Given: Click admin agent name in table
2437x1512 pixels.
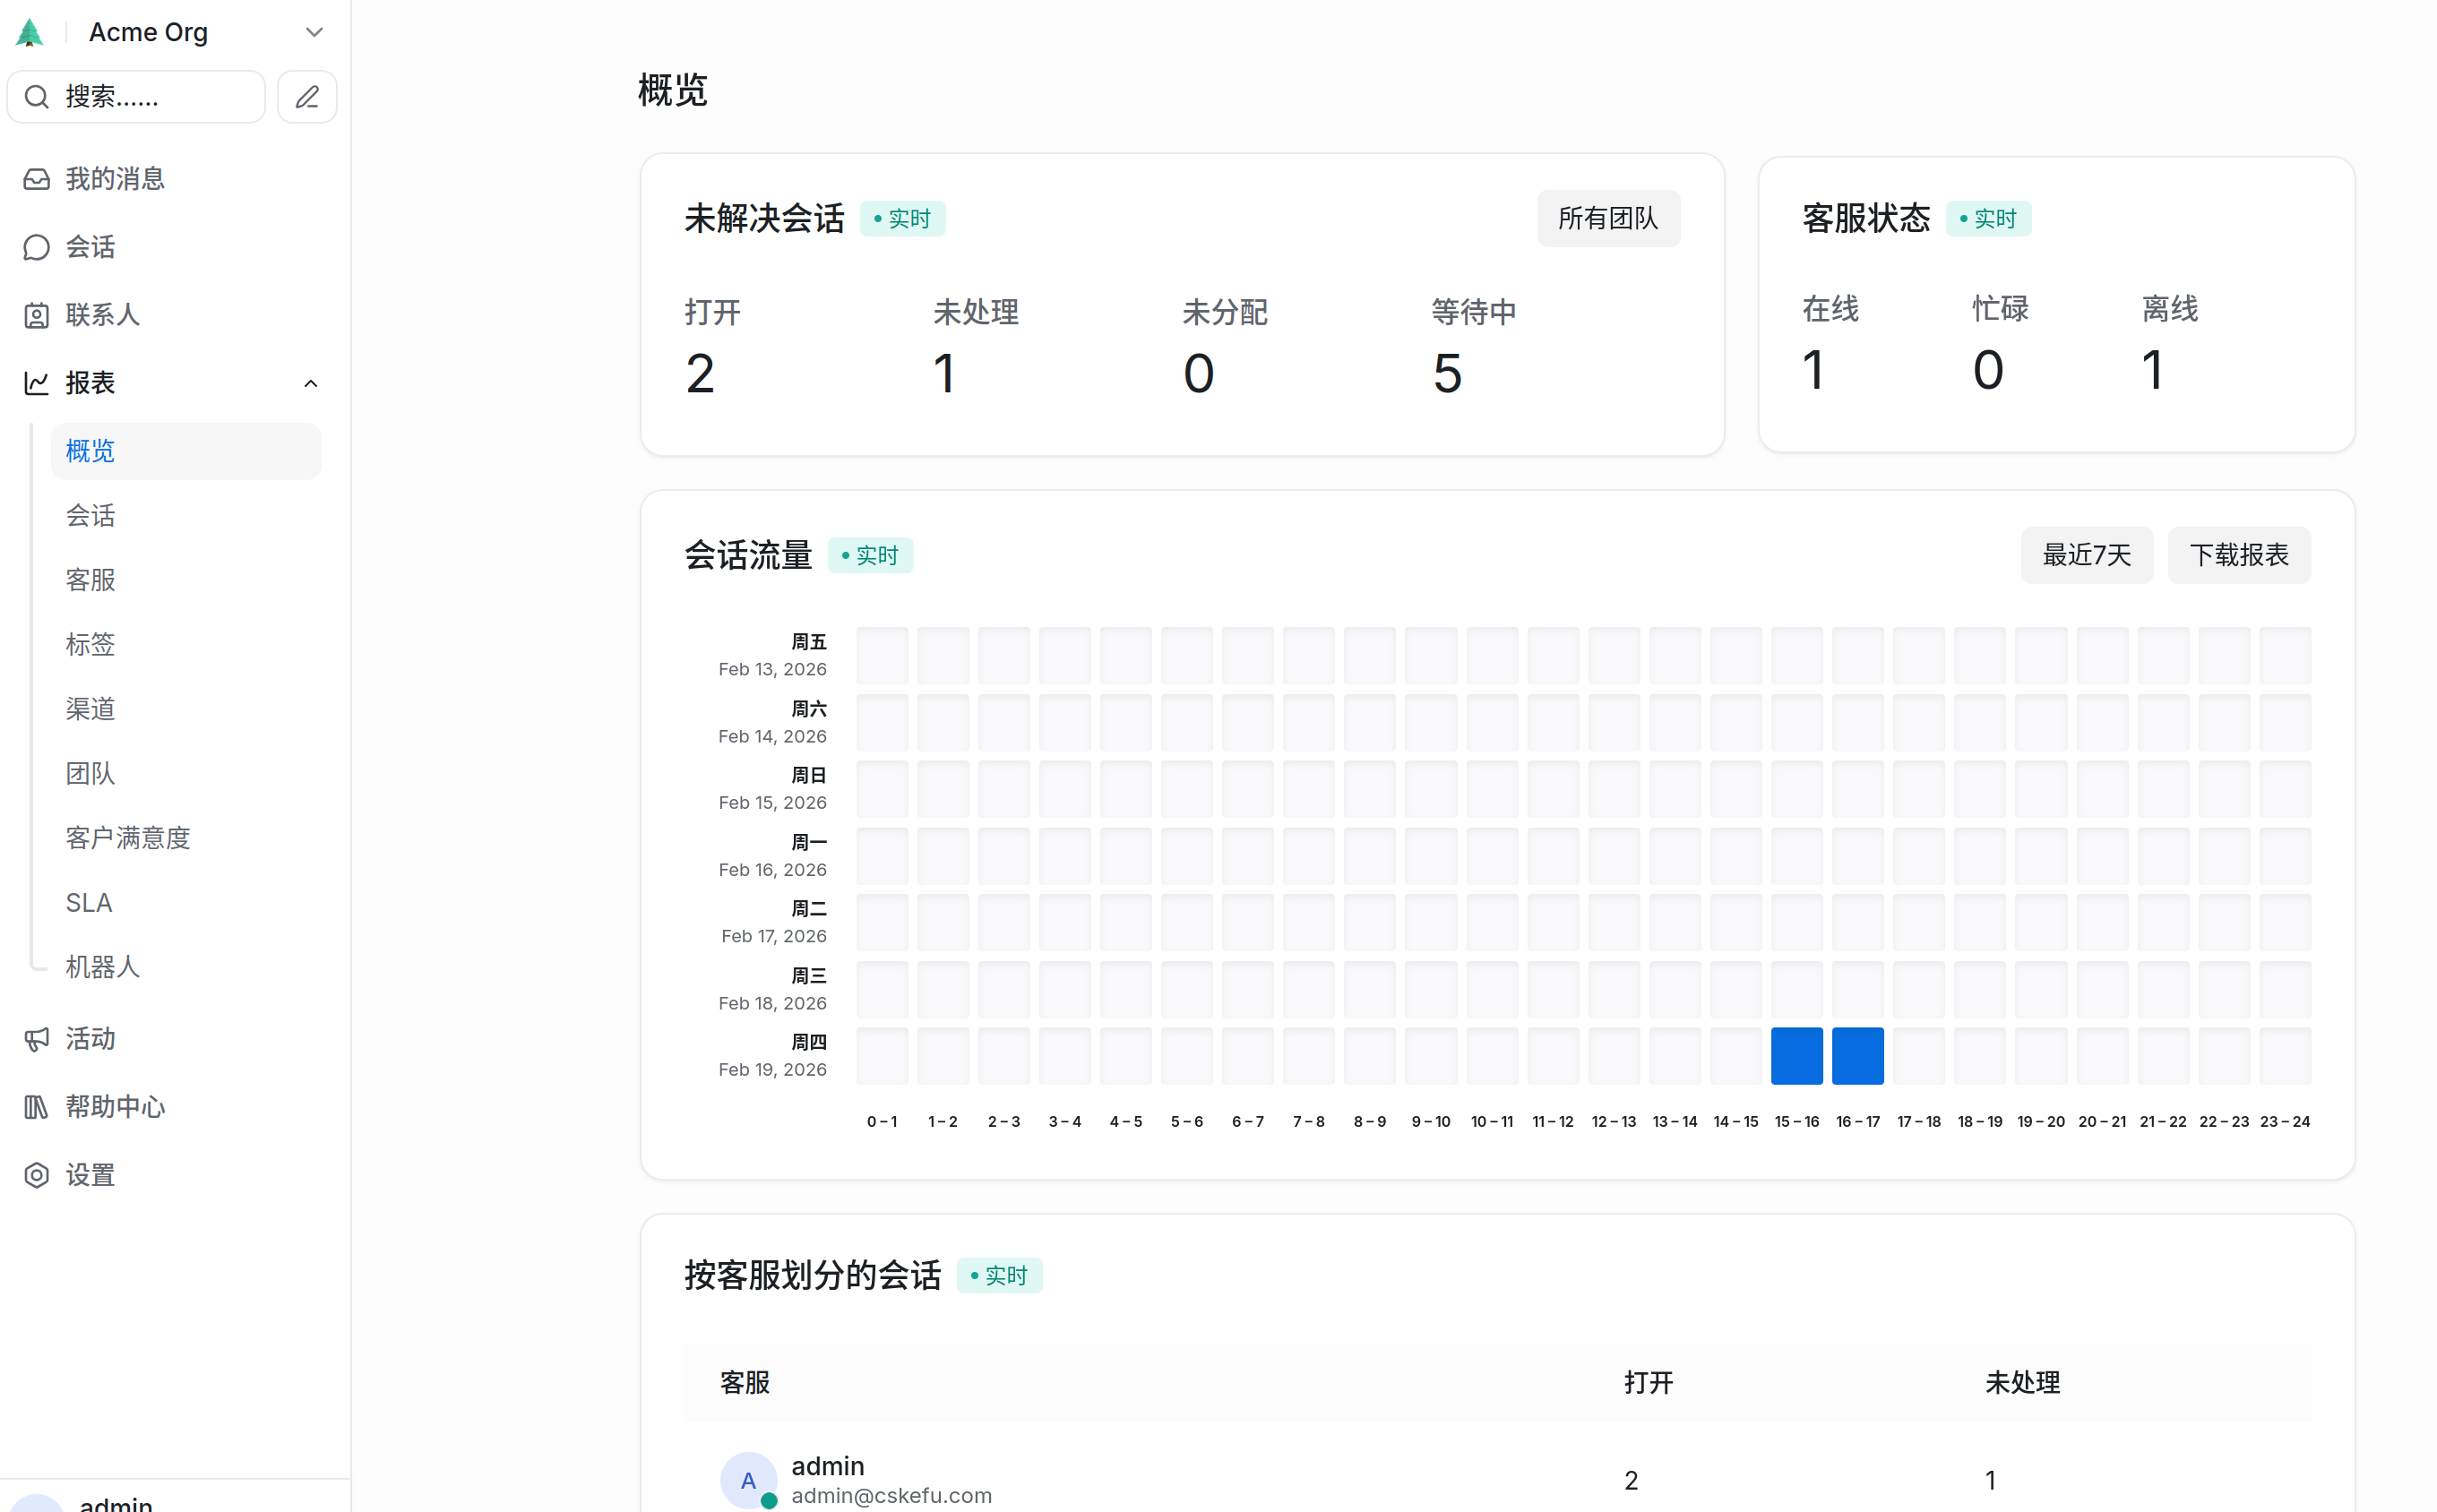Looking at the screenshot, I should pos(827,1465).
